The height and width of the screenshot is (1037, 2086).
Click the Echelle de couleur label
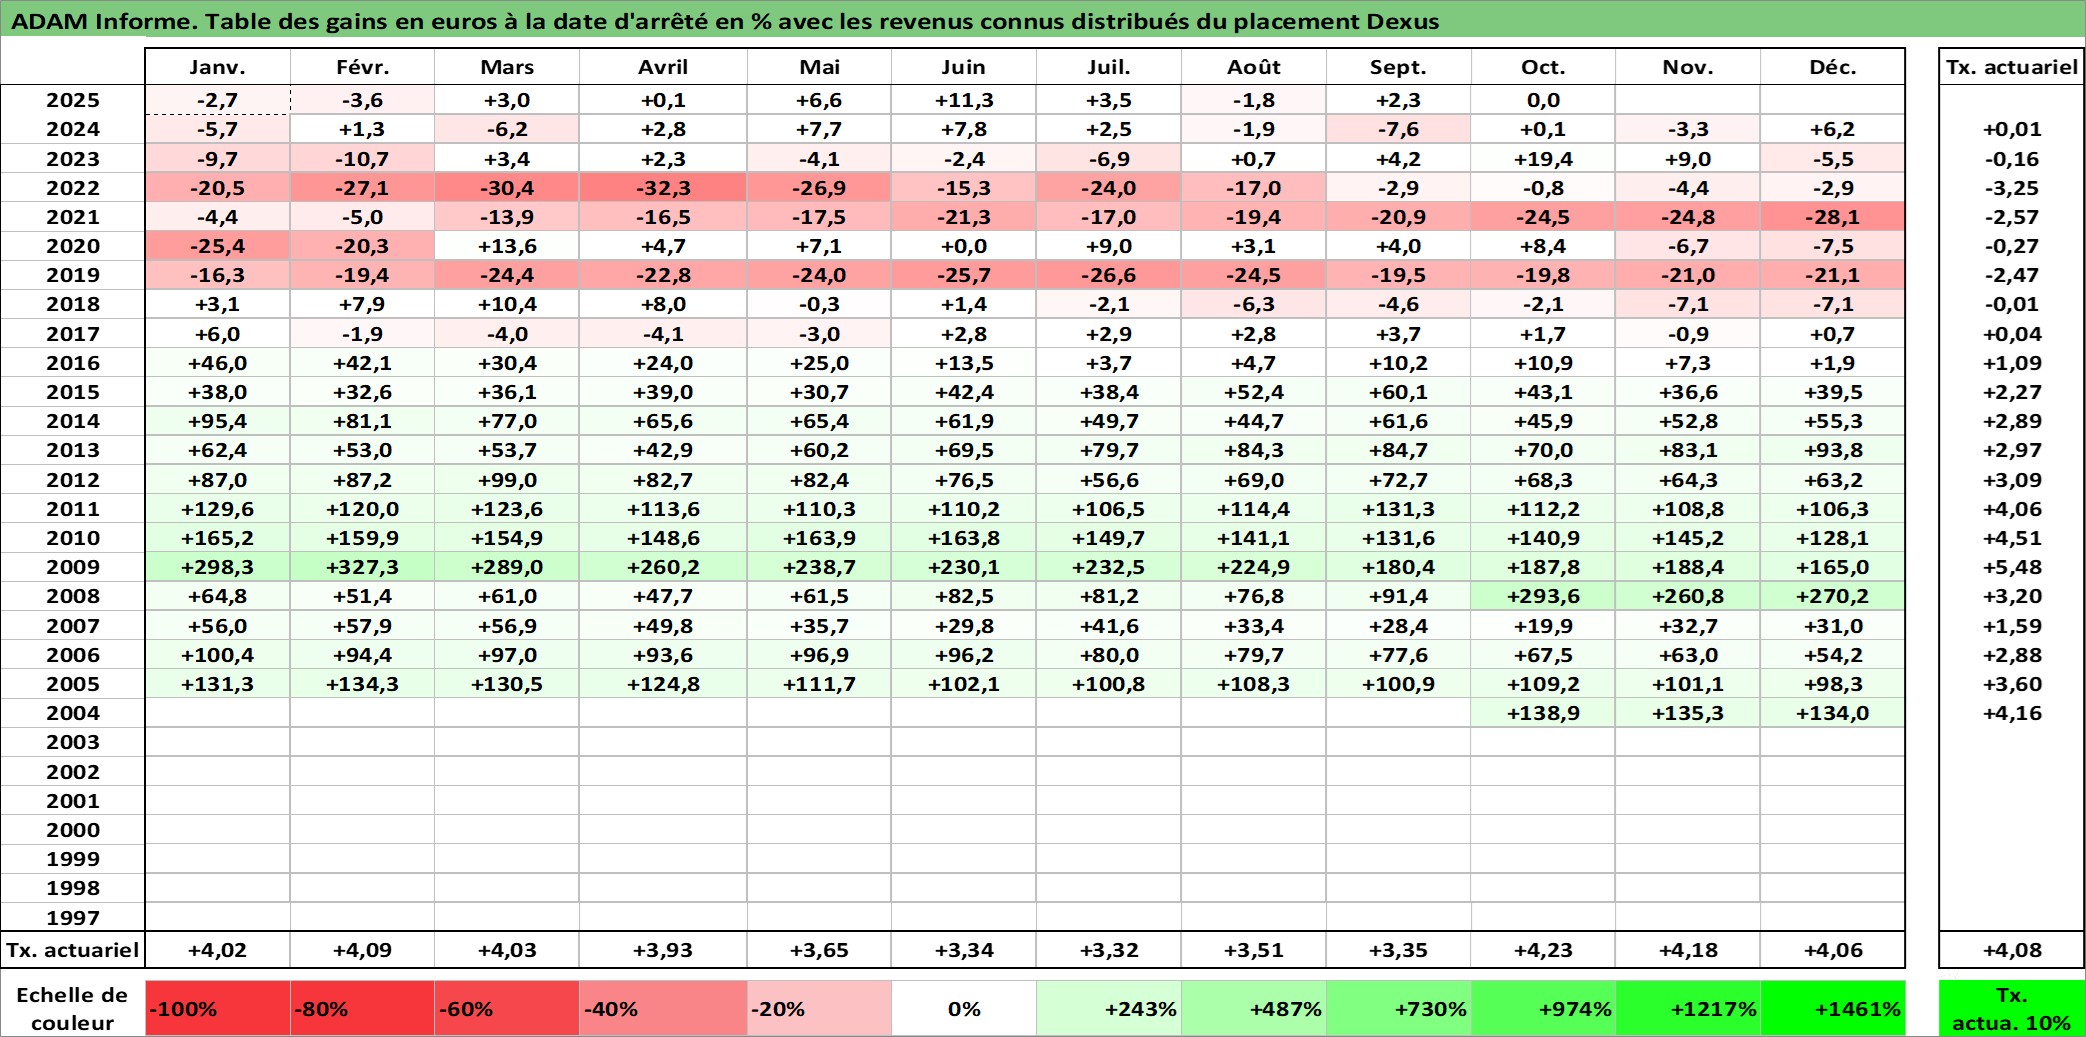tap(73, 1008)
